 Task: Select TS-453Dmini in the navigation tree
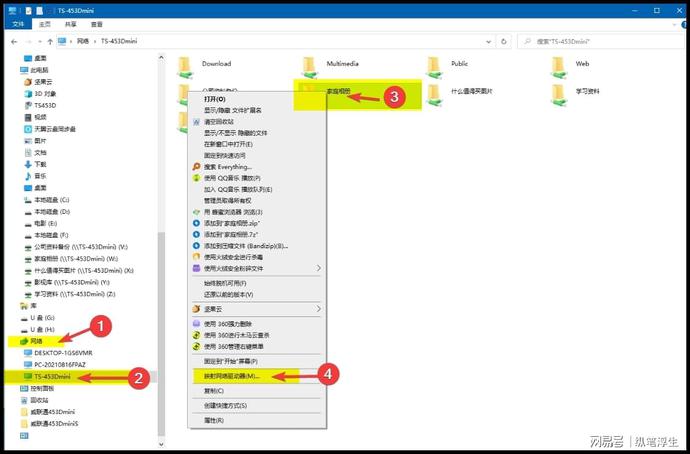pos(47,377)
